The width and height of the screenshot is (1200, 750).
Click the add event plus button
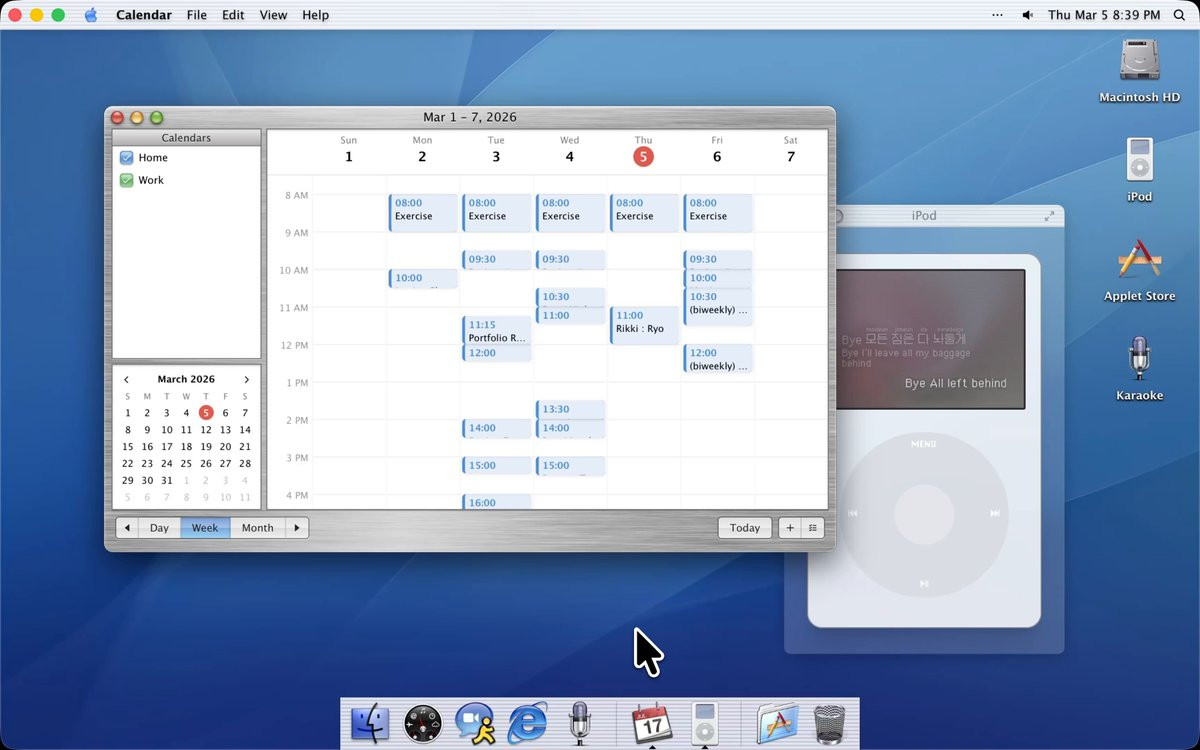[x=790, y=528]
